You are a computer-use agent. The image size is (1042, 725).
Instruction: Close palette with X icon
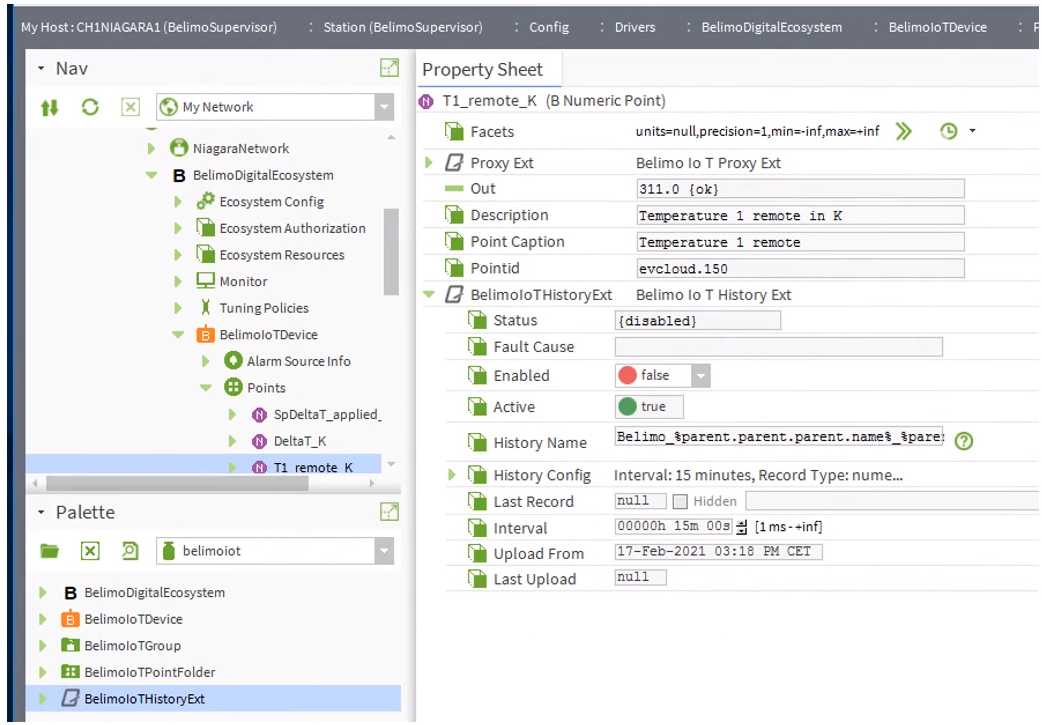click(x=90, y=551)
